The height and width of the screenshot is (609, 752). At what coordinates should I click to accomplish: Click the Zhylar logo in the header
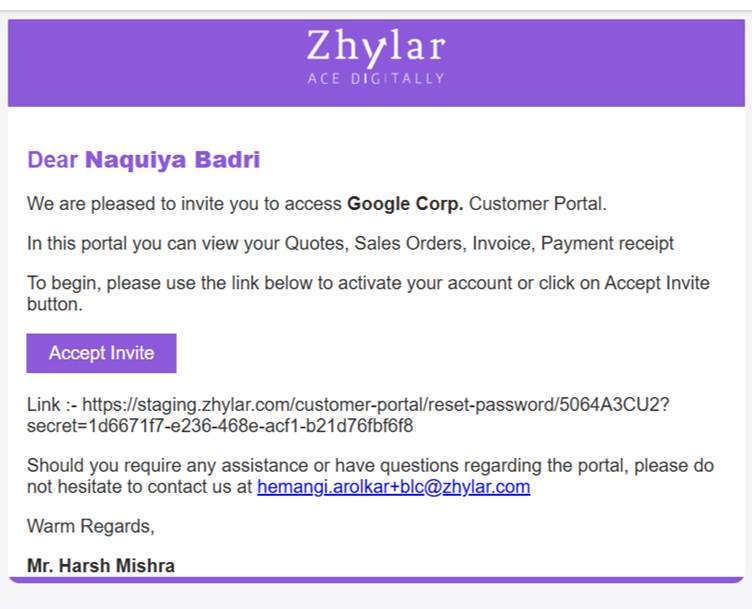(375, 47)
